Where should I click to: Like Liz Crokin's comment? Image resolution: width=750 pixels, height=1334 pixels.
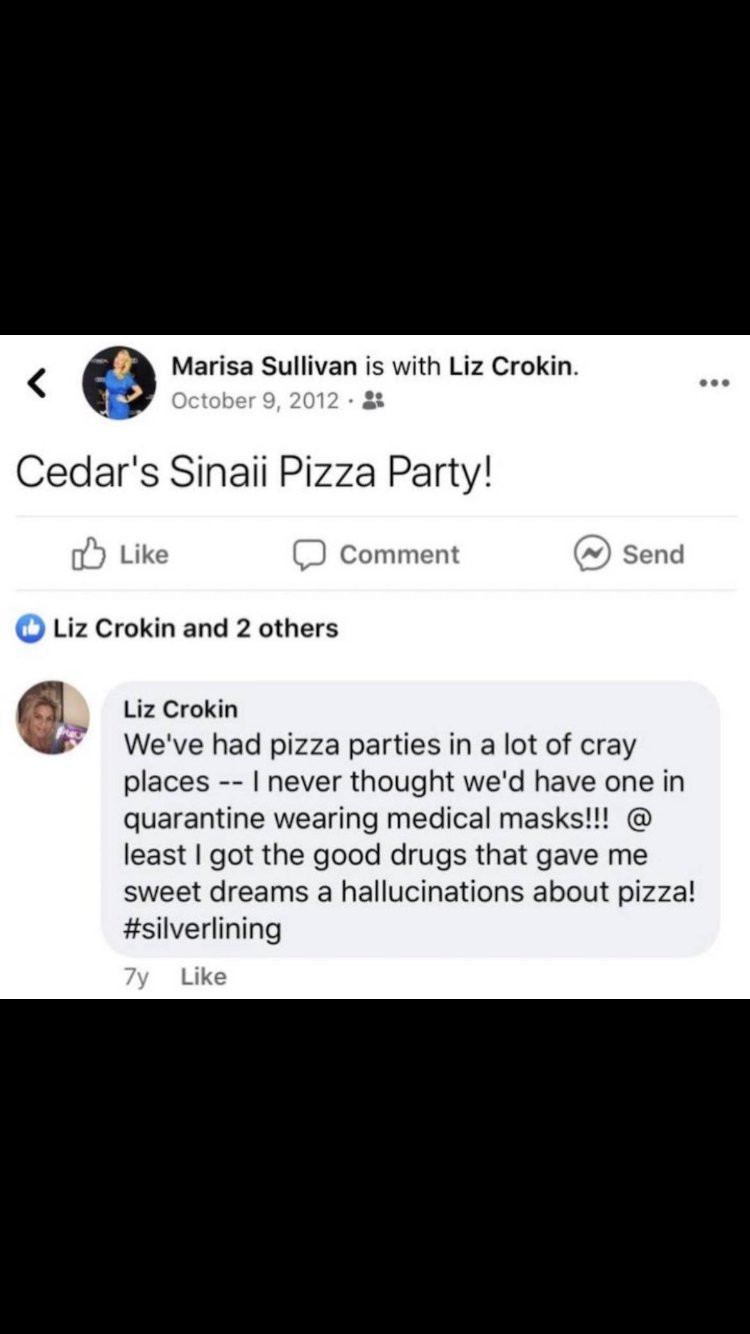click(x=203, y=977)
